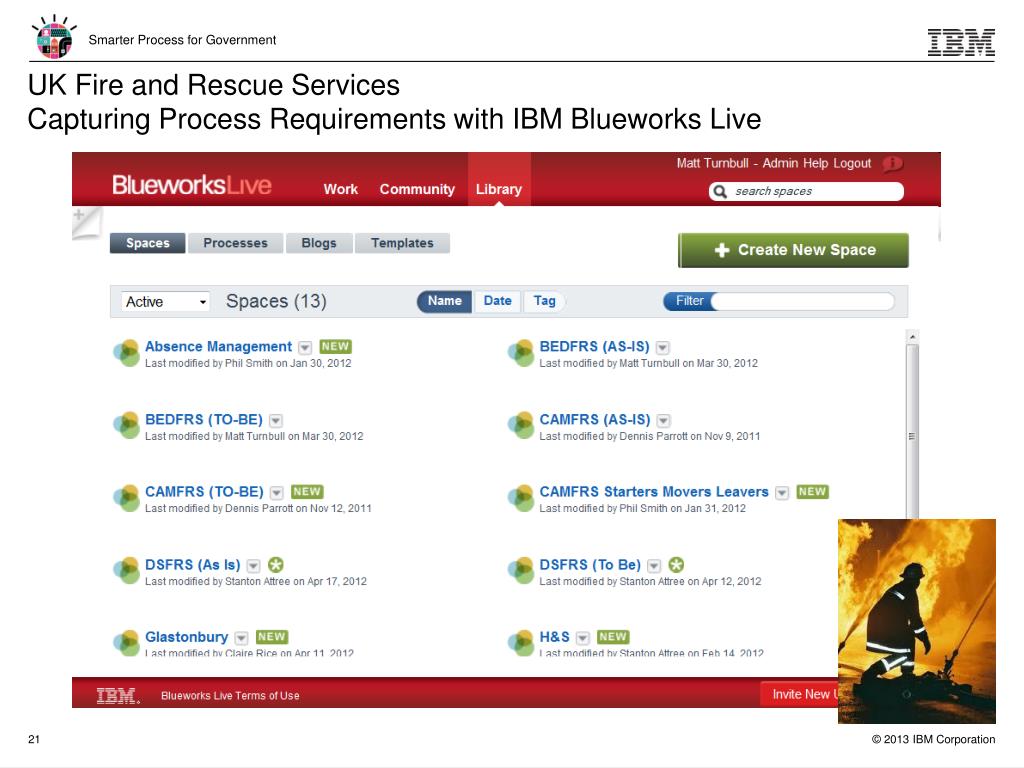Switch to the Templates tab

click(x=402, y=243)
